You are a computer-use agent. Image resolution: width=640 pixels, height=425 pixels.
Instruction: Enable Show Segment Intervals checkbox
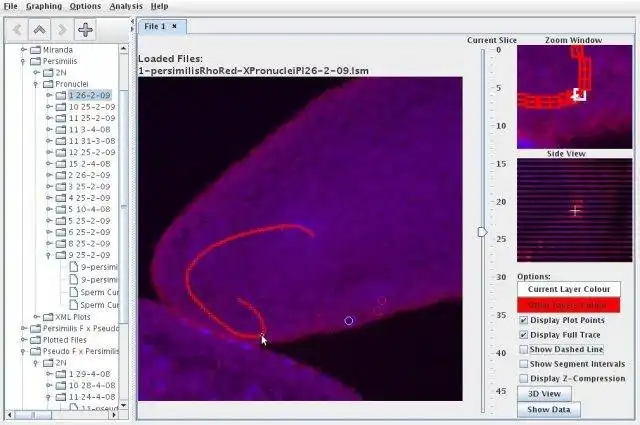pos(523,364)
